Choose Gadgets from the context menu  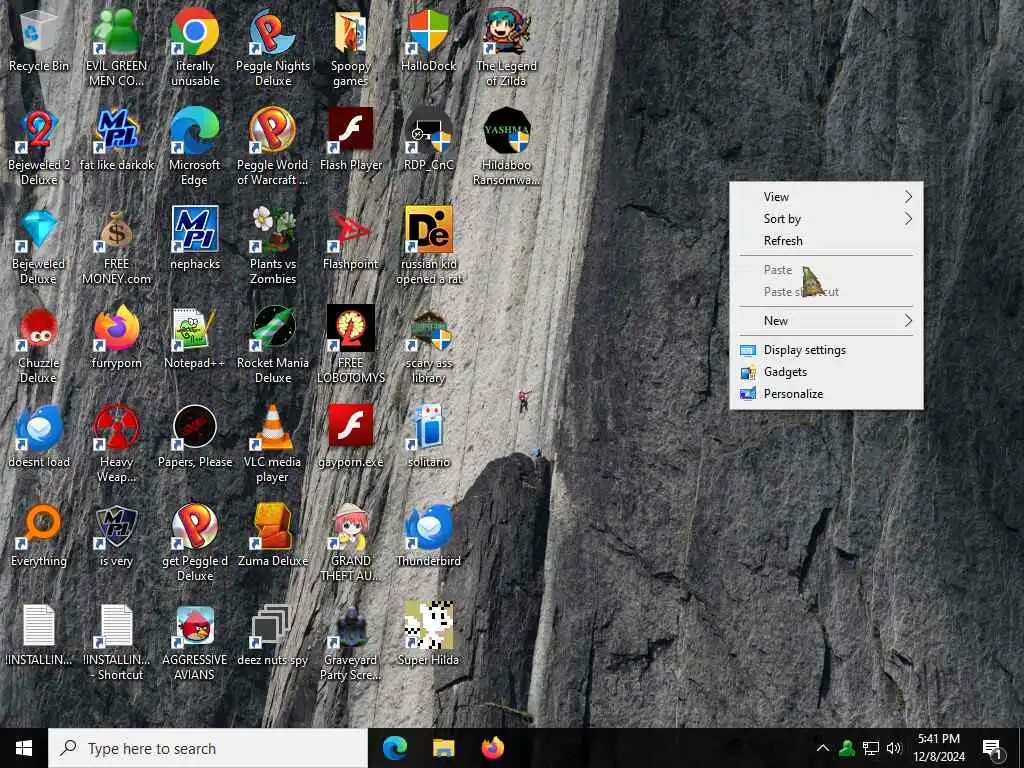(x=826, y=372)
